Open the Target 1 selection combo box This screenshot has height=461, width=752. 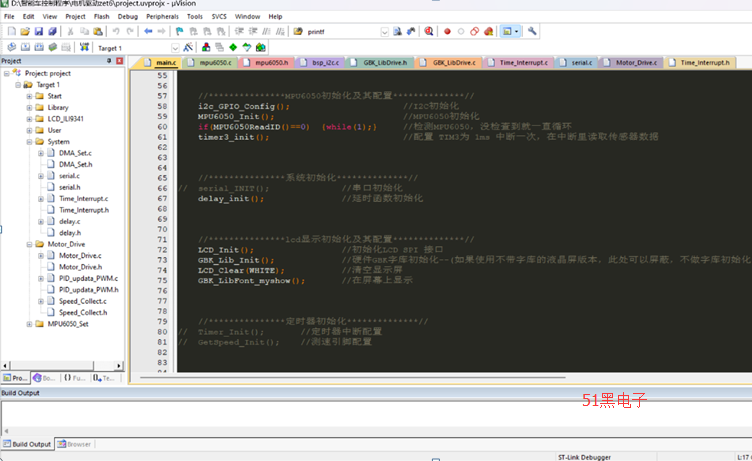point(137,48)
